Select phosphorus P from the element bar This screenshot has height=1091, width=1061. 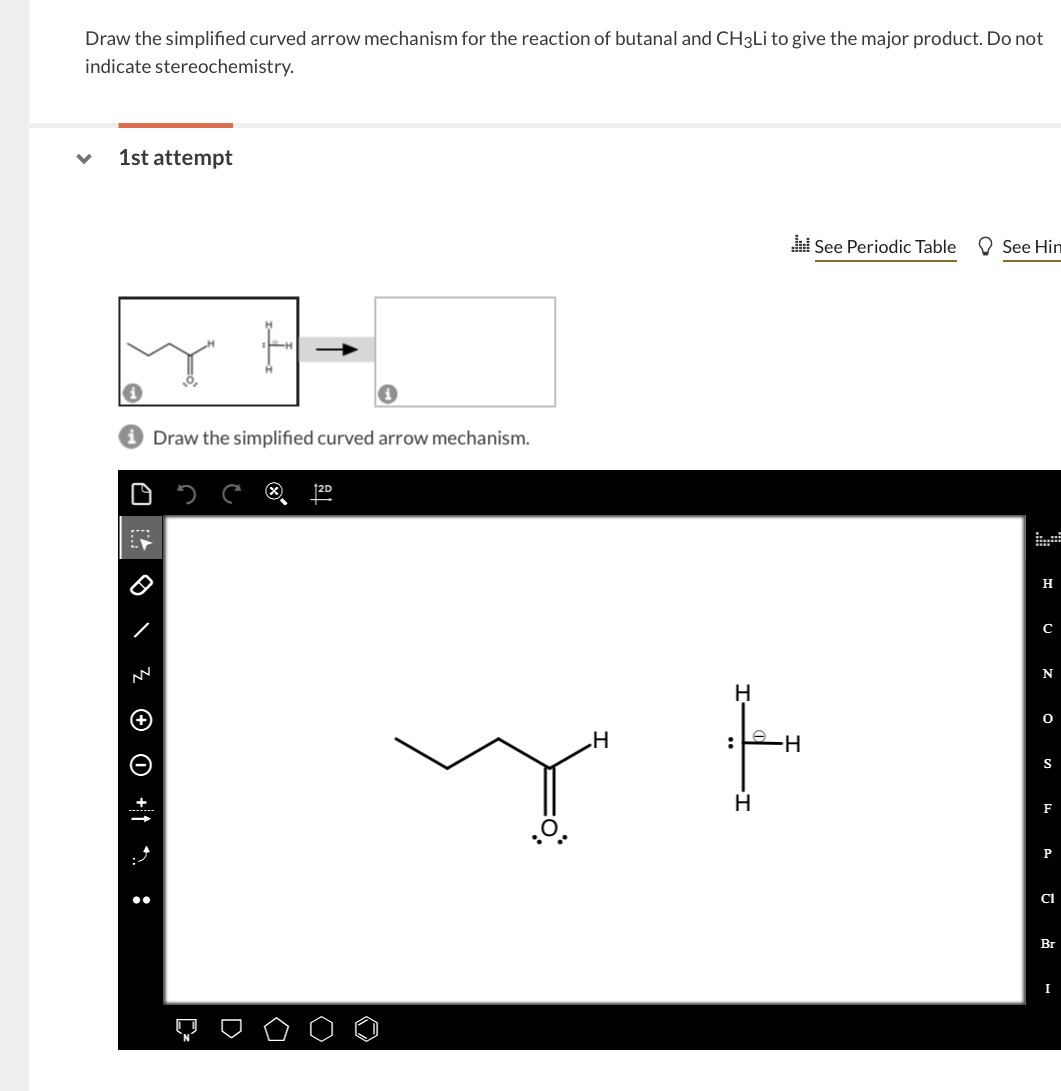coord(1047,853)
